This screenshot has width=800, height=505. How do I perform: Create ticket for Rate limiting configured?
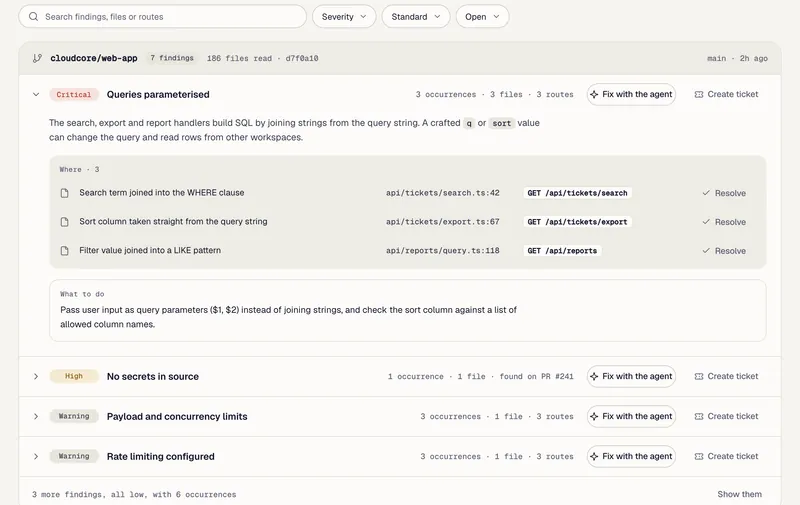click(727, 456)
